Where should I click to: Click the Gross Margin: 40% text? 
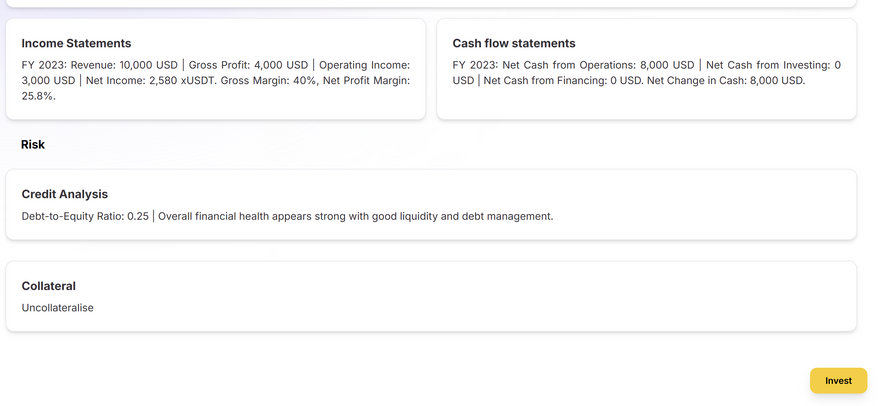tap(268, 80)
